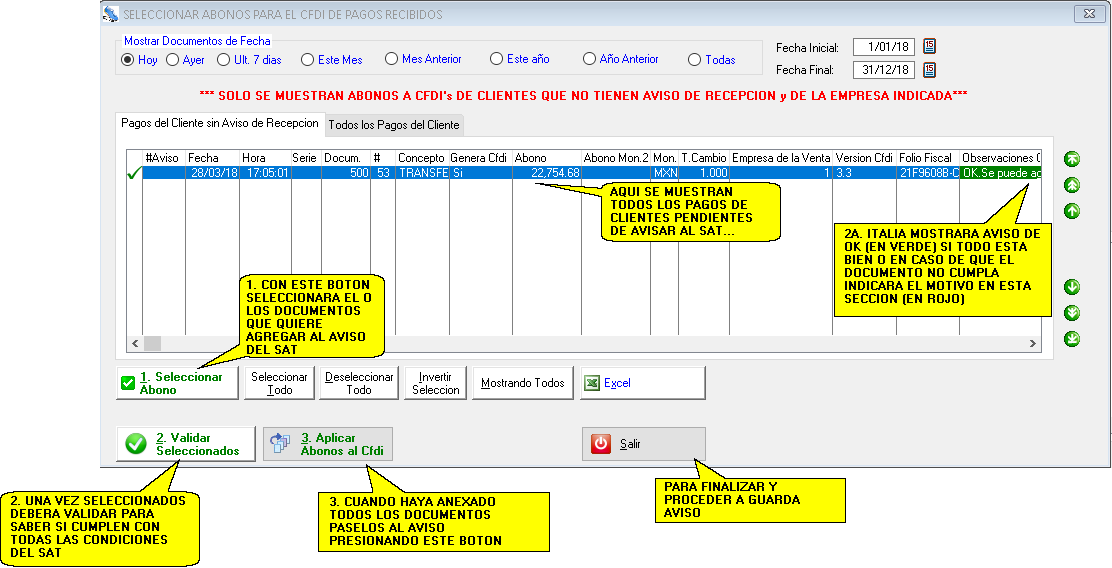The image size is (1112, 568).
Task: Select the Todas radio option
Action: pyautogui.click(x=694, y=60)
